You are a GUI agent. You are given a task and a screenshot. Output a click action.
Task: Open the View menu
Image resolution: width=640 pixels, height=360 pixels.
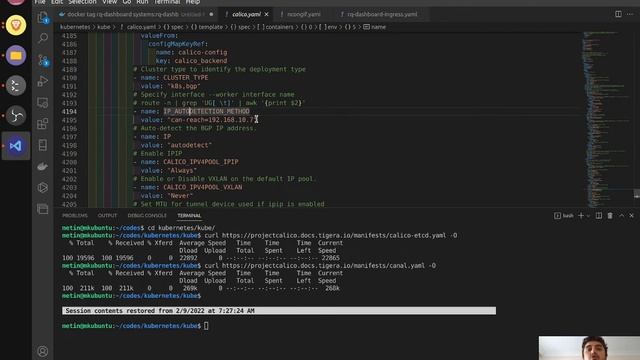tap(109, 2)
